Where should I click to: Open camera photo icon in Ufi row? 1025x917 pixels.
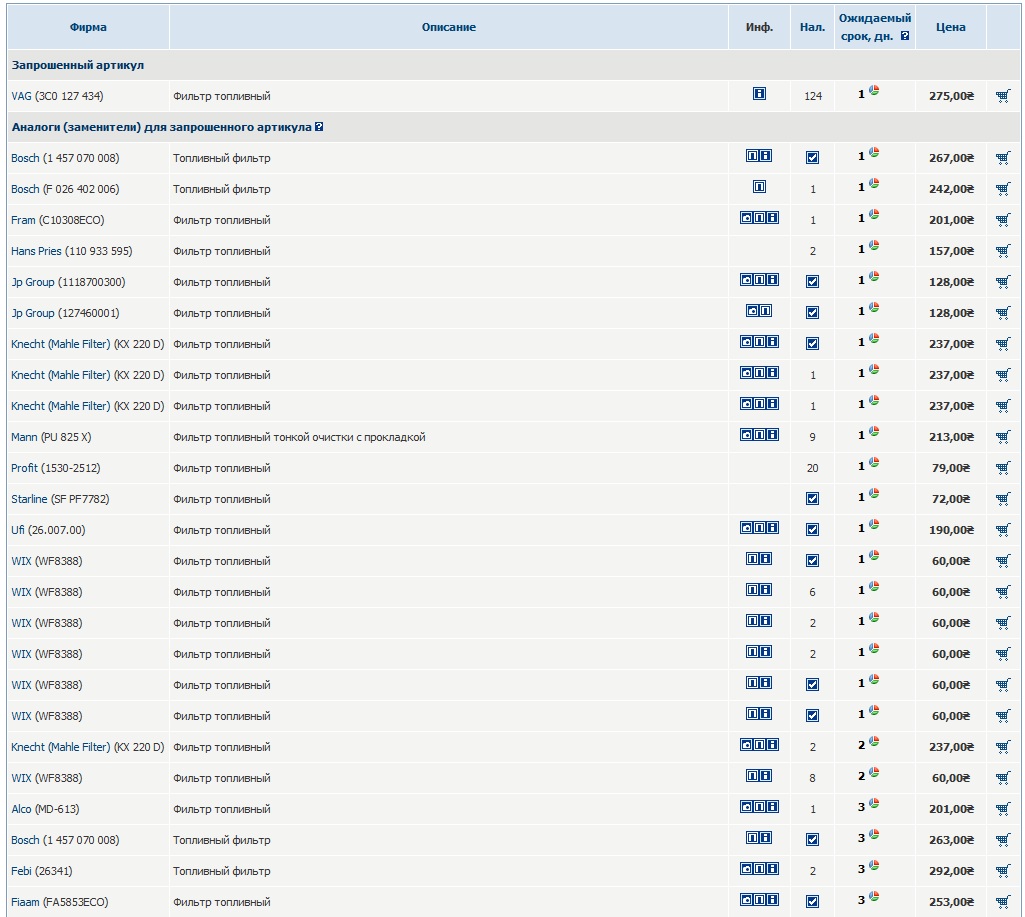(746, 527)
